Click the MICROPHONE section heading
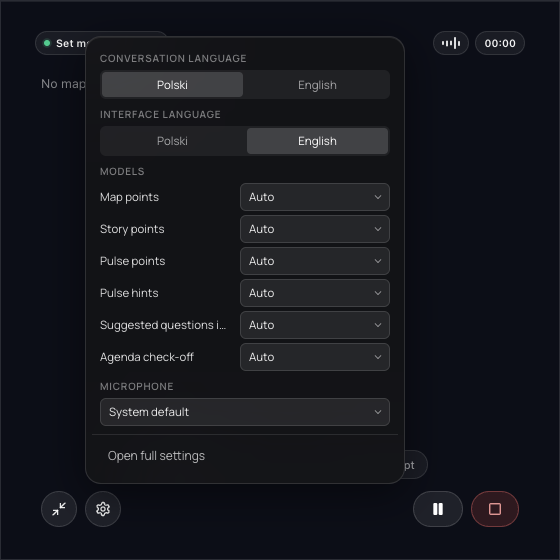Viewport: 560px width, 560px height. [x=136, y=386]
